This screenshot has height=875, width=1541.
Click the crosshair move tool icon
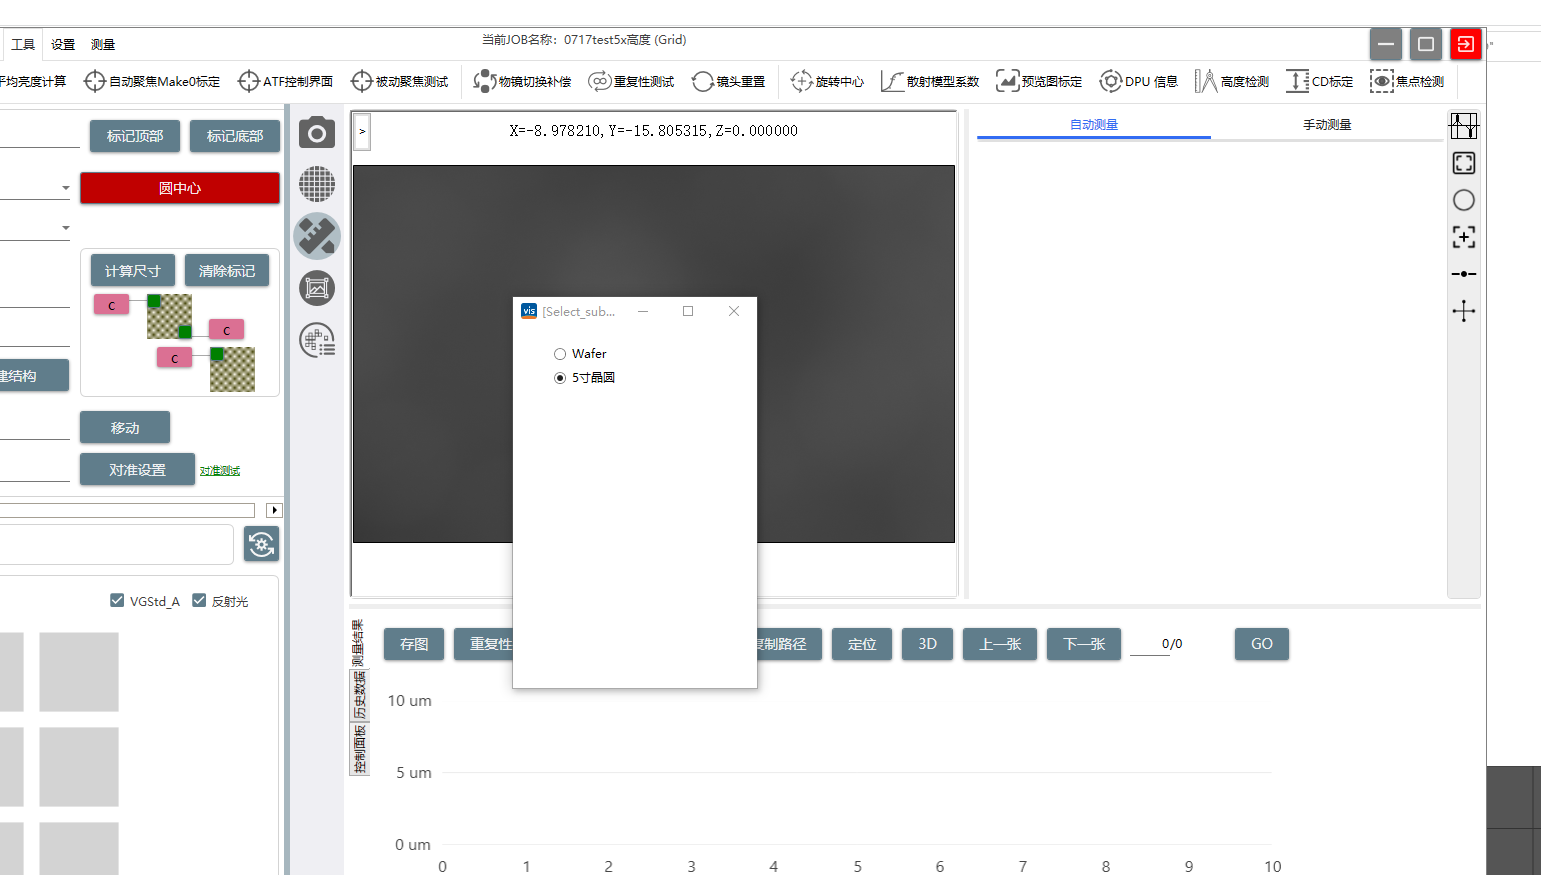click(1463, 311)
